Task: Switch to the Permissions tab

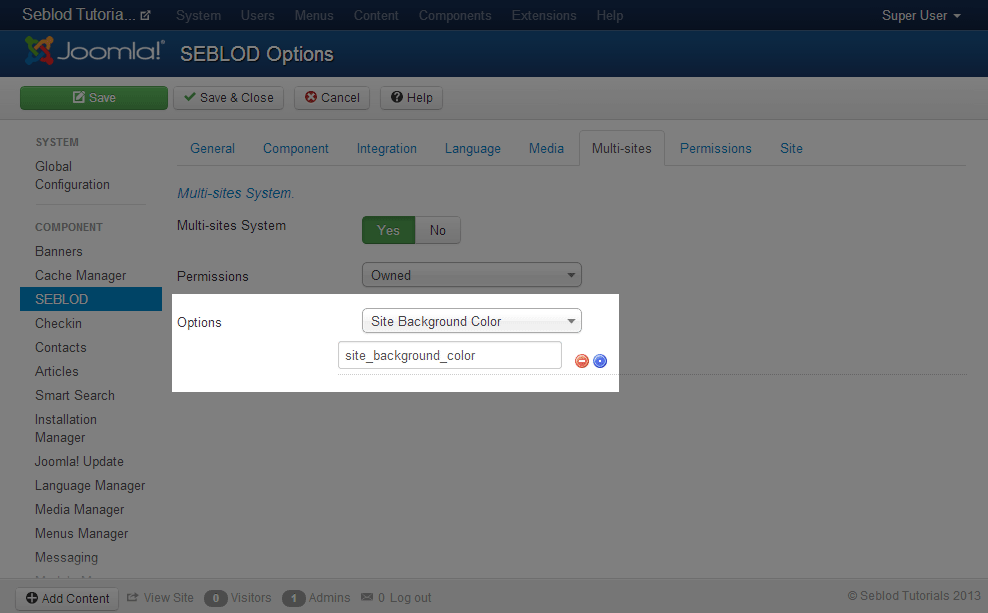Action: (716, 149)
